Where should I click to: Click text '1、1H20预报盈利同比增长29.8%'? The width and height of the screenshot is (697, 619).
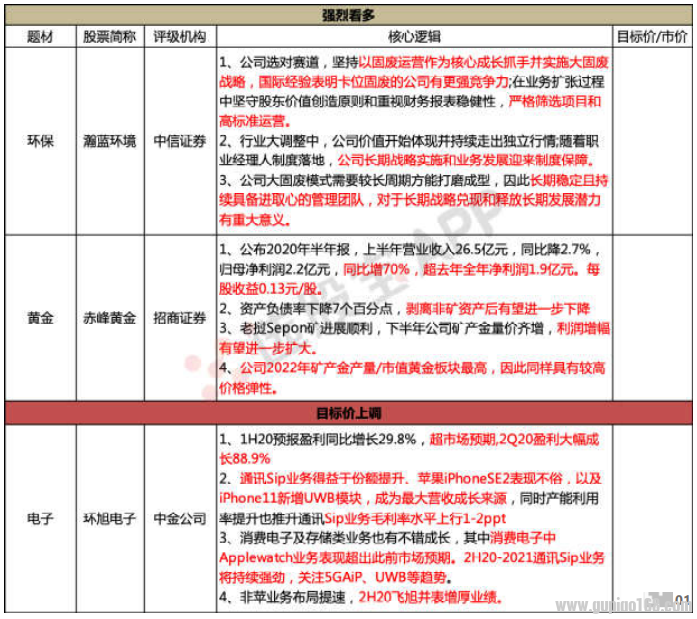pyautogui.click(x=317, y=439)
